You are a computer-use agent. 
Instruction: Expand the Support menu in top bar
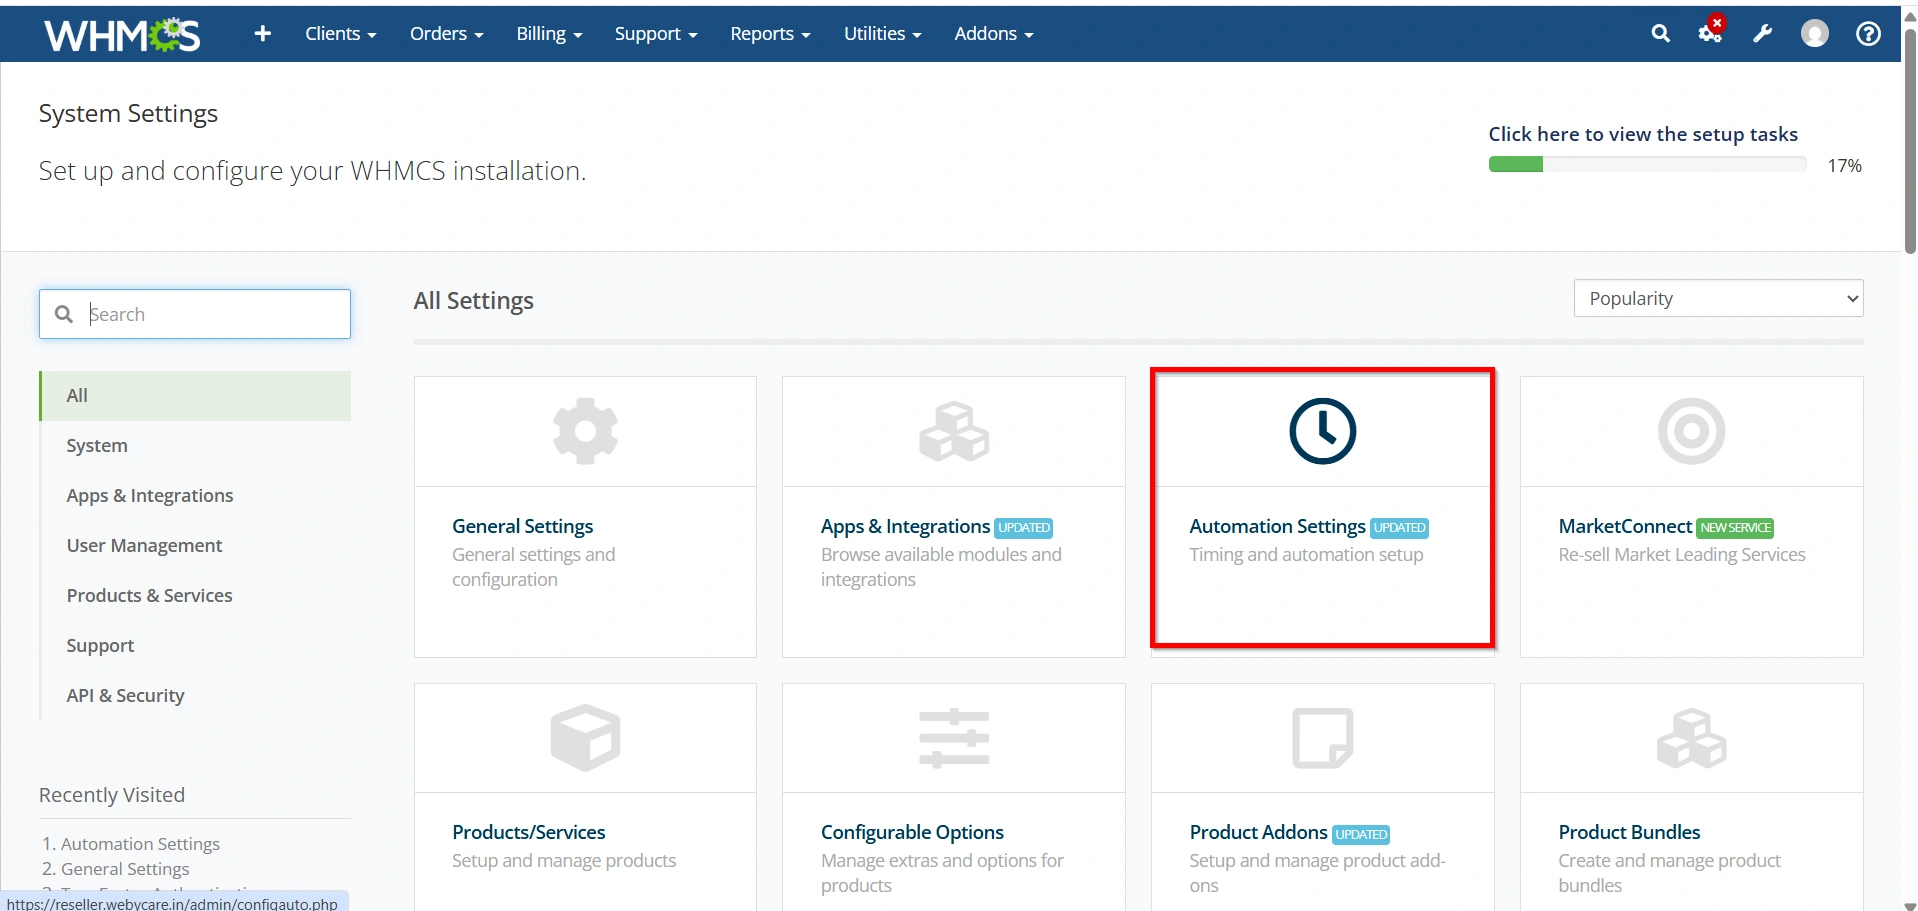(655, 34)
